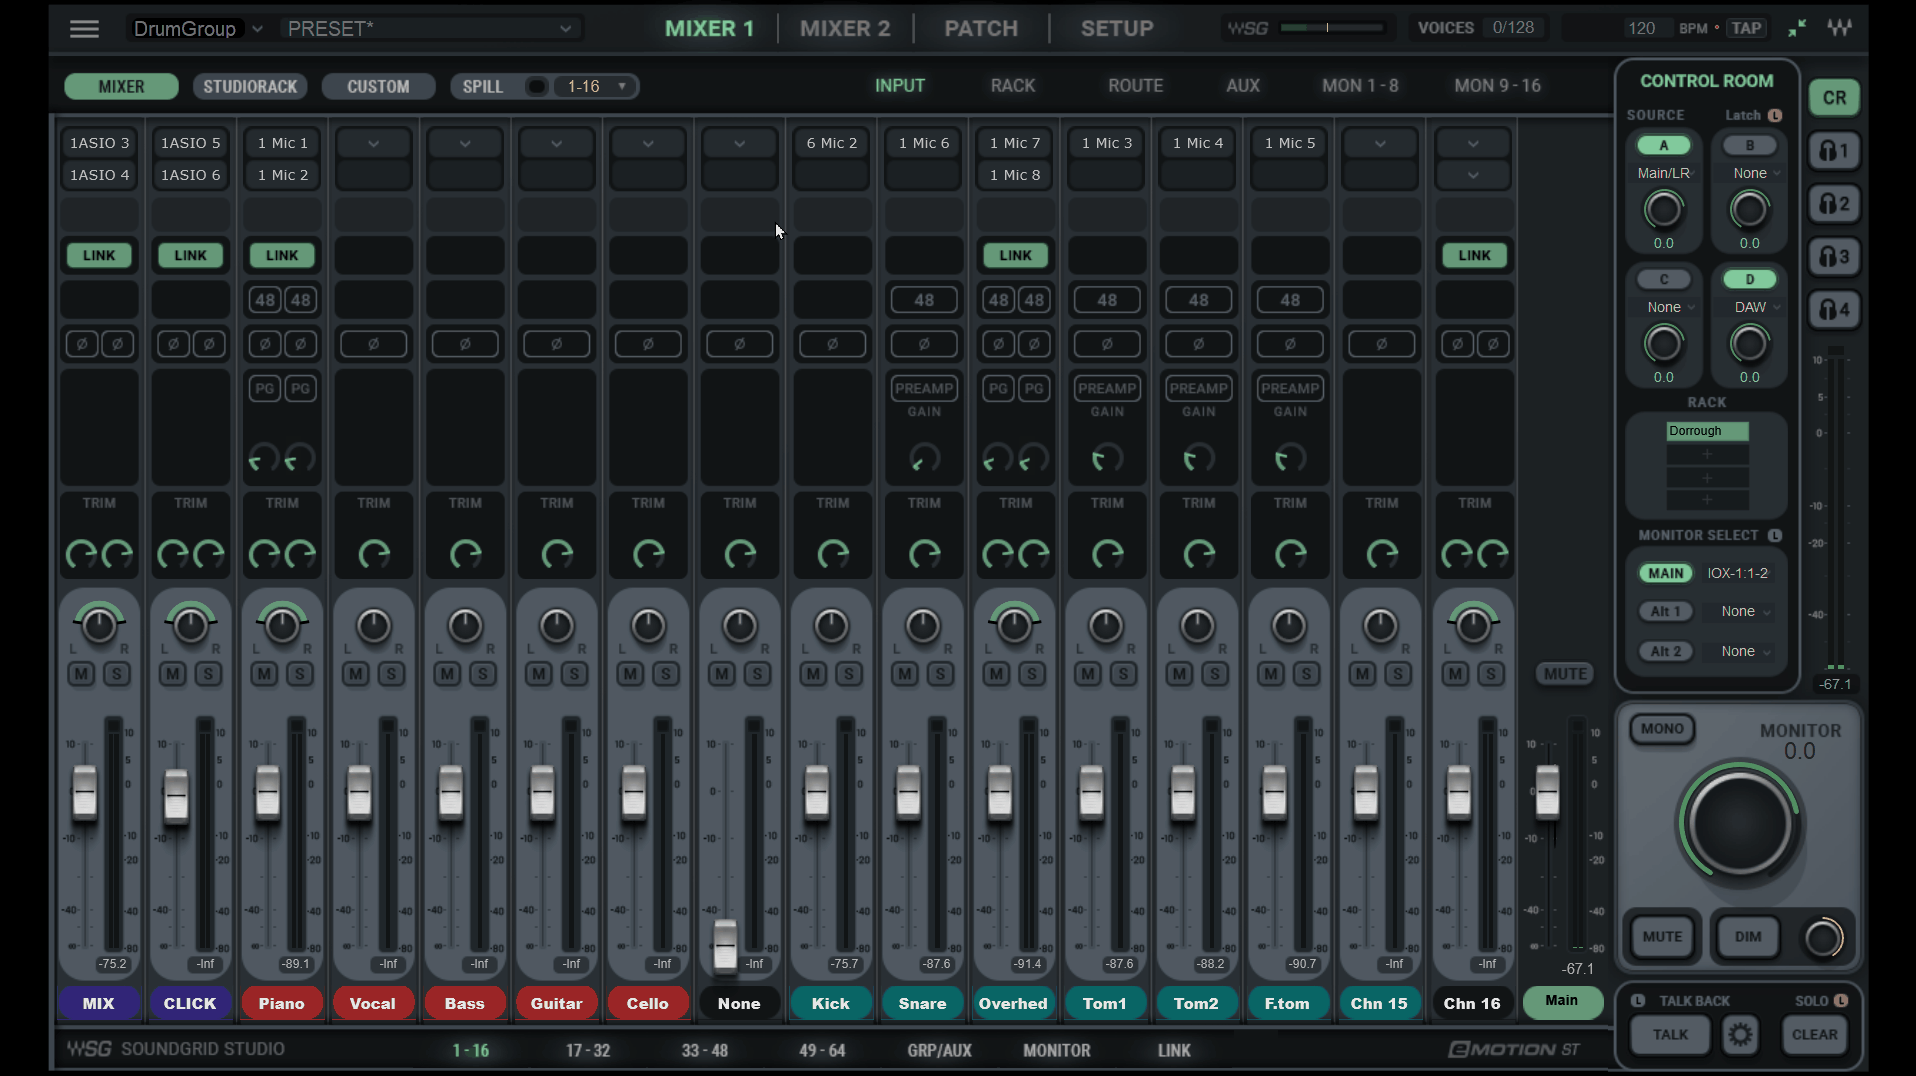Enable 48V phantom power on Snare channel

pos(923,300)
